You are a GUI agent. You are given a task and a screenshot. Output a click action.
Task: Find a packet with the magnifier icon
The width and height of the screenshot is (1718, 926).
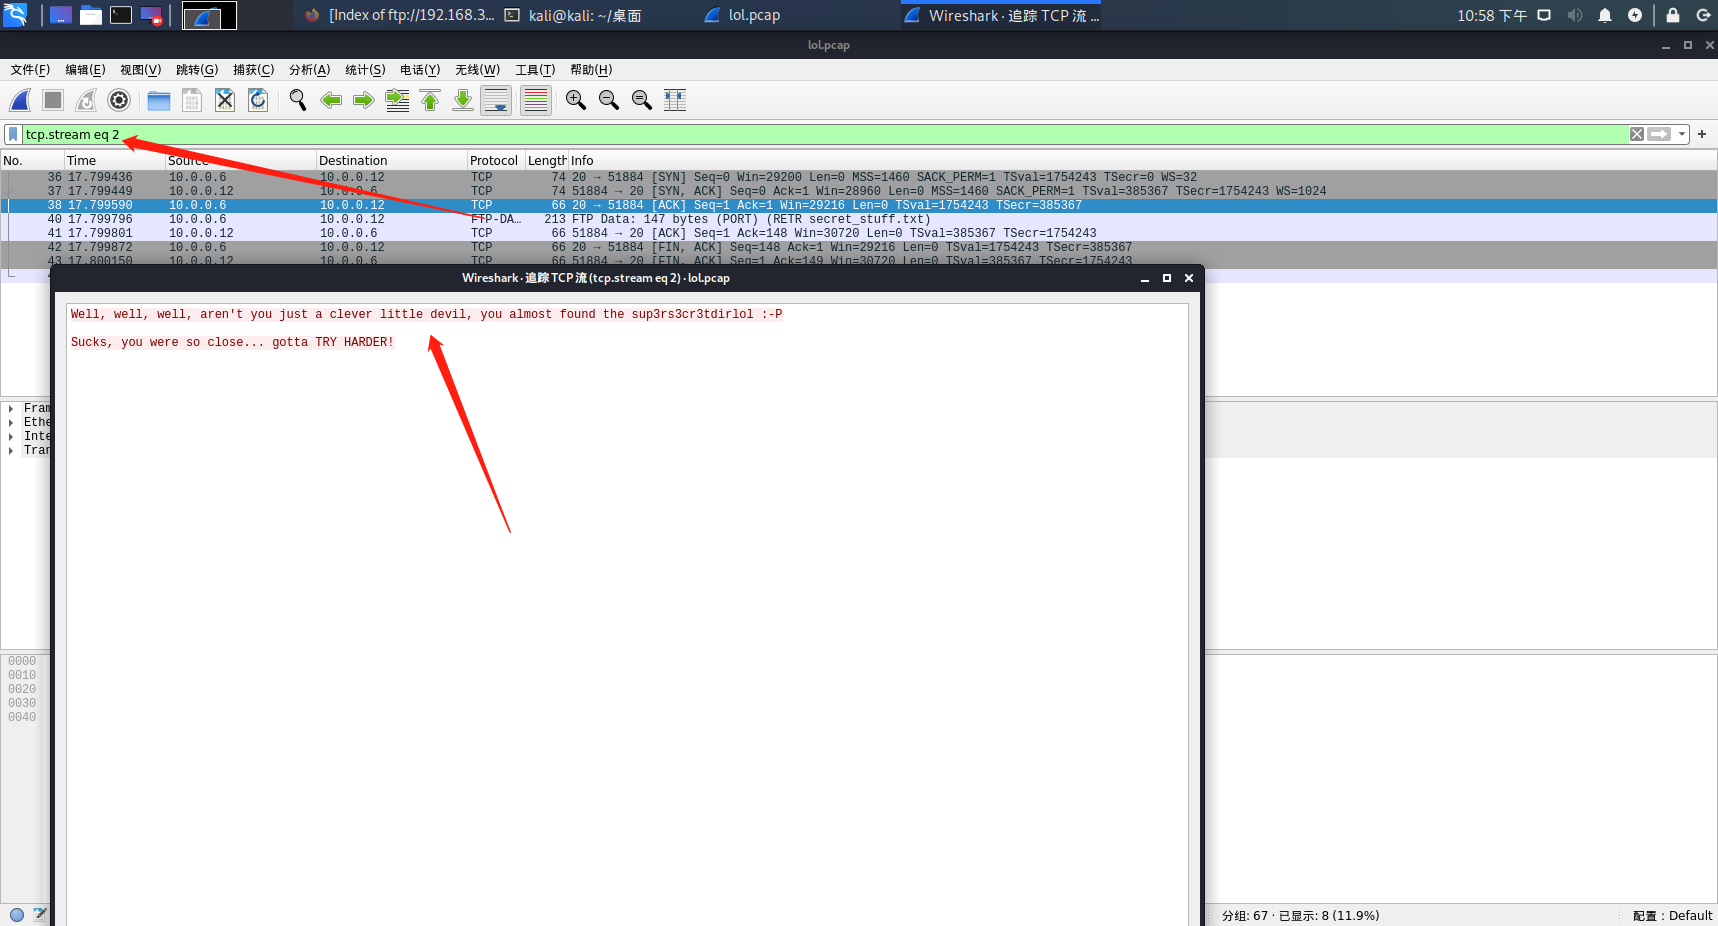298,100
